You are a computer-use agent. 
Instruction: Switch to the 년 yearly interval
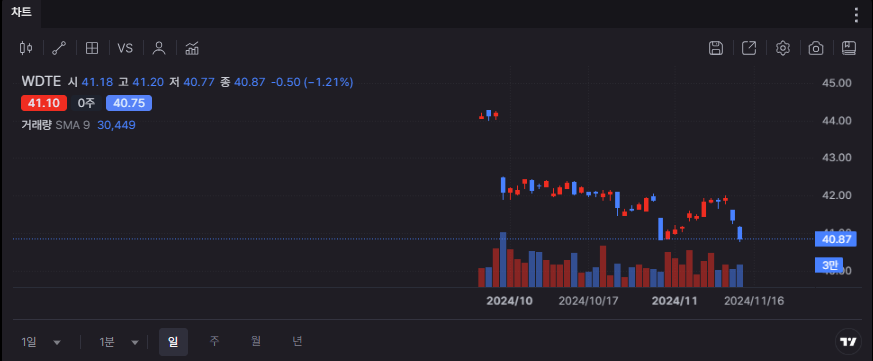tap(298, 342)
